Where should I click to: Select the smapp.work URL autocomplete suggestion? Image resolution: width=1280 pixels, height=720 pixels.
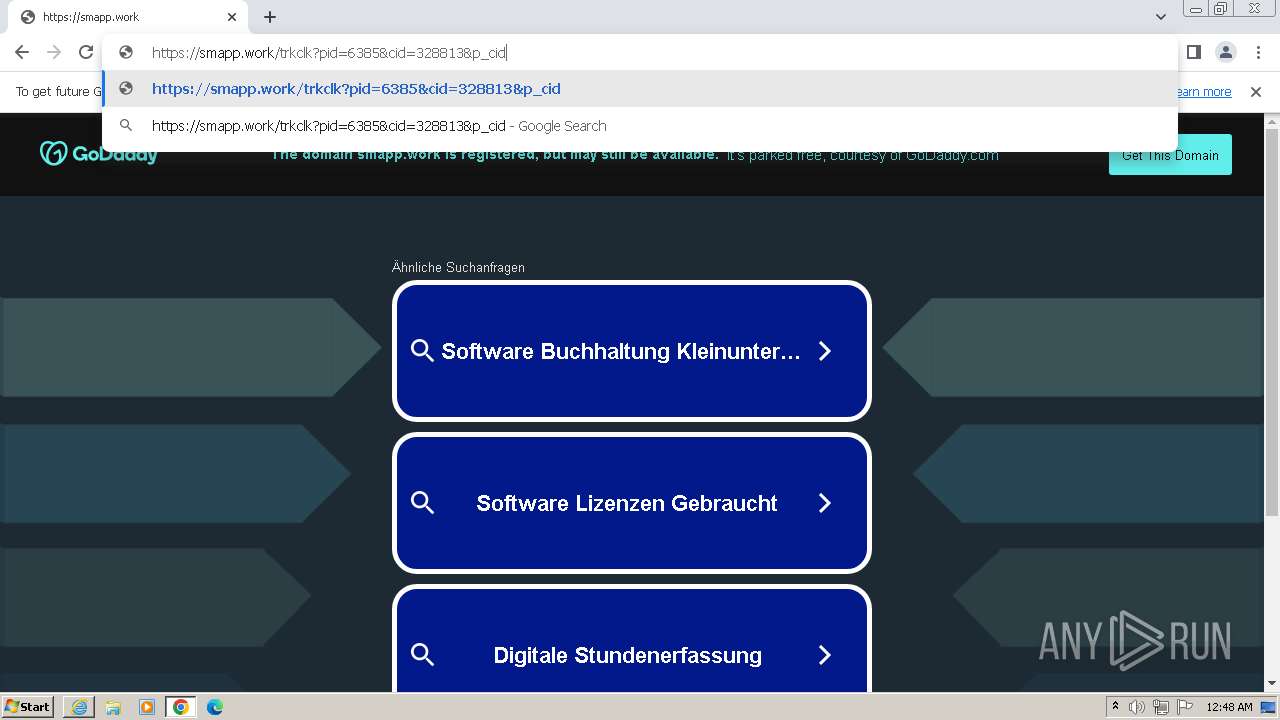[x=640, y=89]
